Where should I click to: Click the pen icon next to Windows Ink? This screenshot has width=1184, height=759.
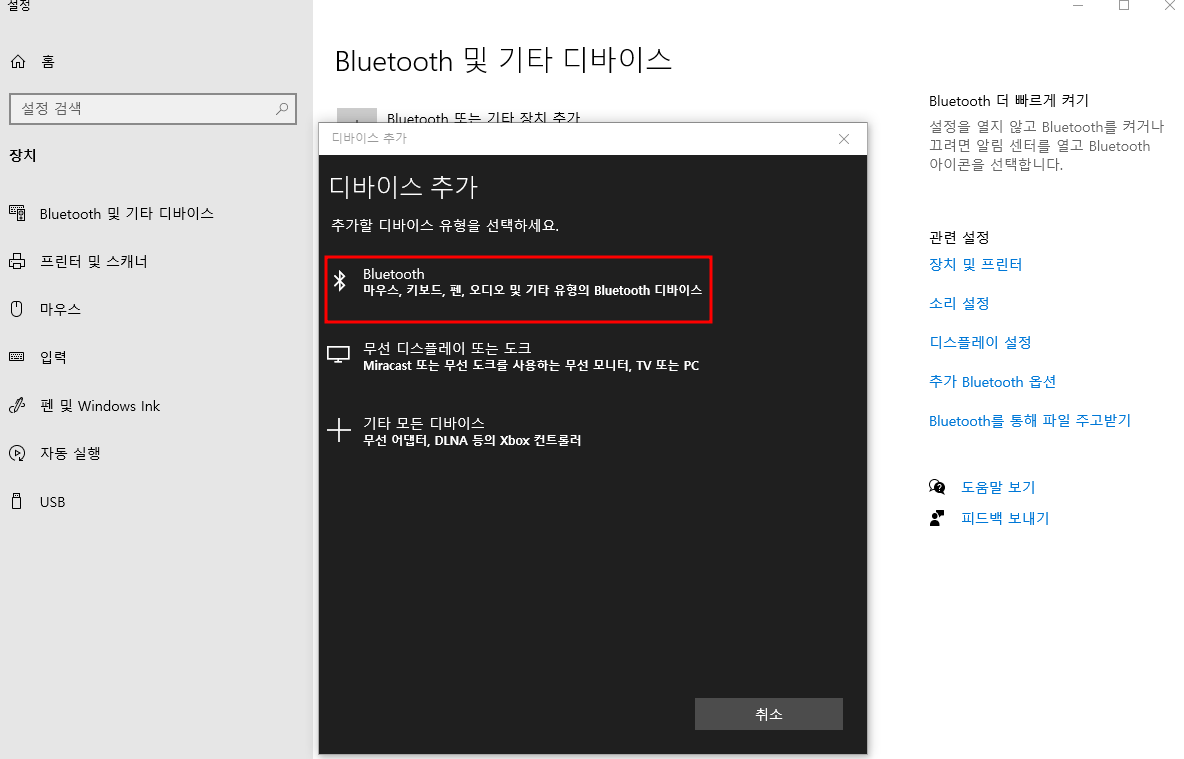[x=17, y=406]
